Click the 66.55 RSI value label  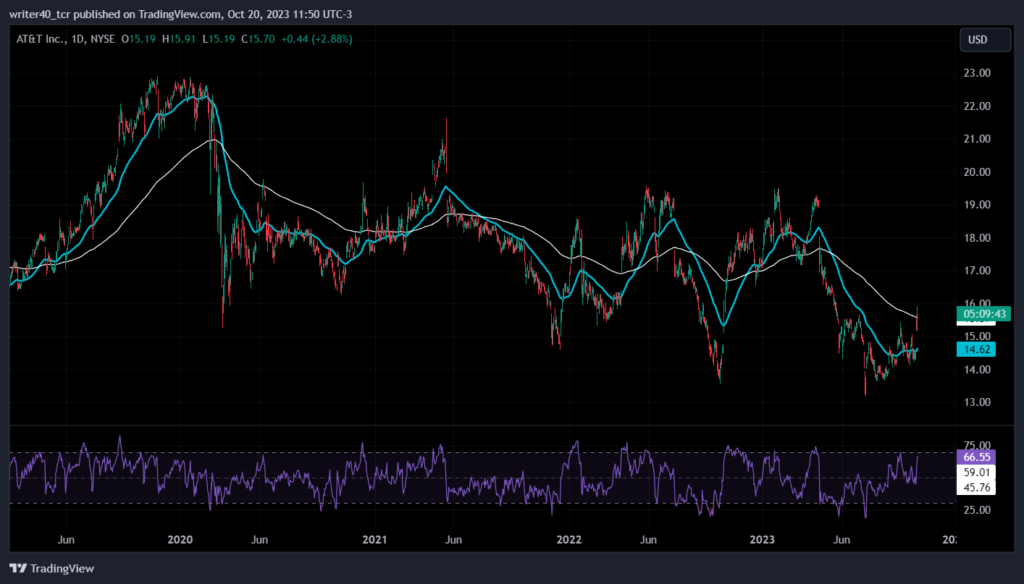coord(976,457)
